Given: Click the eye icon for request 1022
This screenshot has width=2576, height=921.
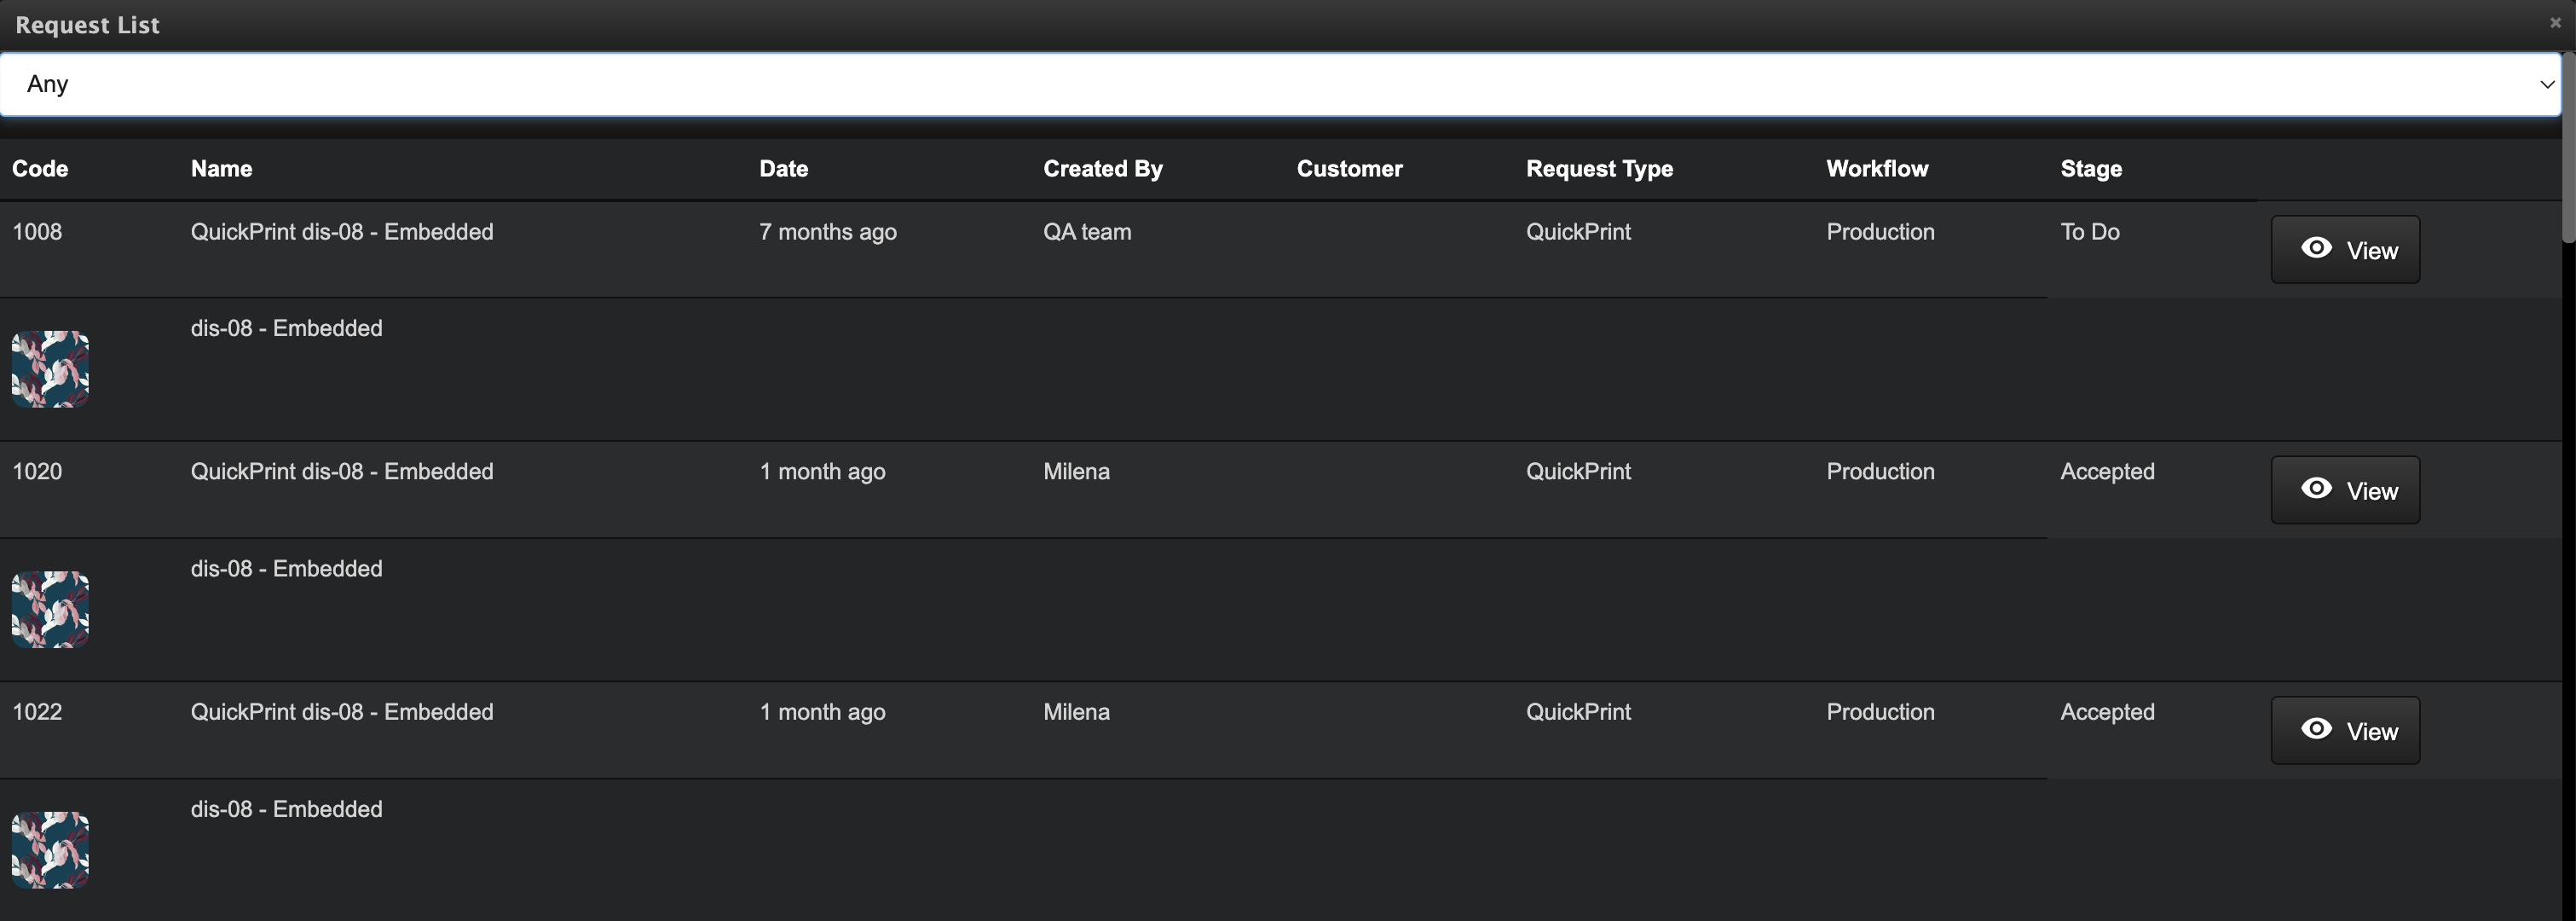Looking at the screenshot, I should pyautogui.click(x=2316, y=729).
